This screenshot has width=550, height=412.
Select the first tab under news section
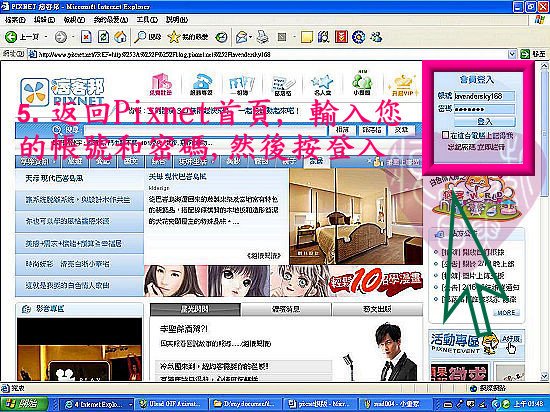click(195, 309)
